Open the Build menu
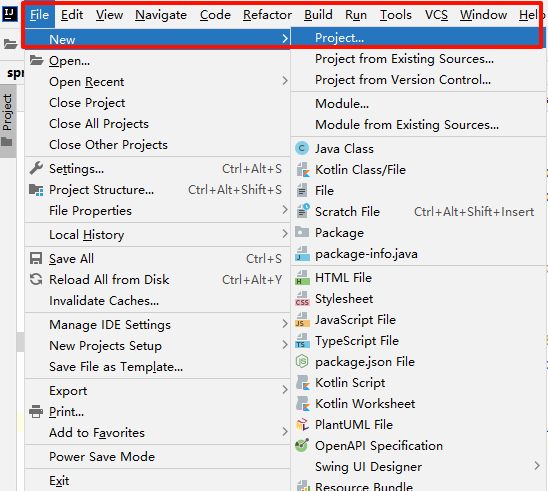Image resolution: width=548 pixels, height=491 pixels. [x=318, y=15]
